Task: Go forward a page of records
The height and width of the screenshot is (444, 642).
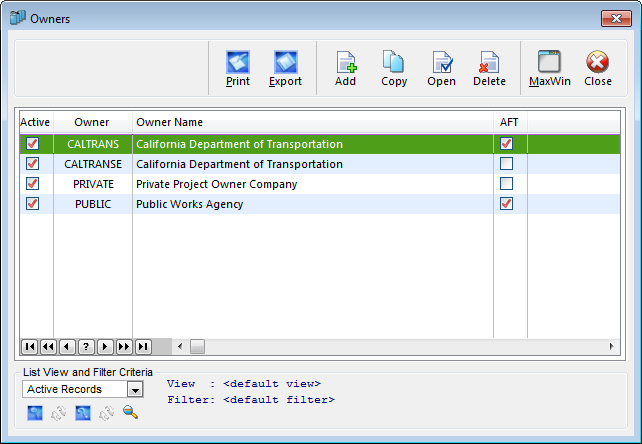Action: [124, 347]
